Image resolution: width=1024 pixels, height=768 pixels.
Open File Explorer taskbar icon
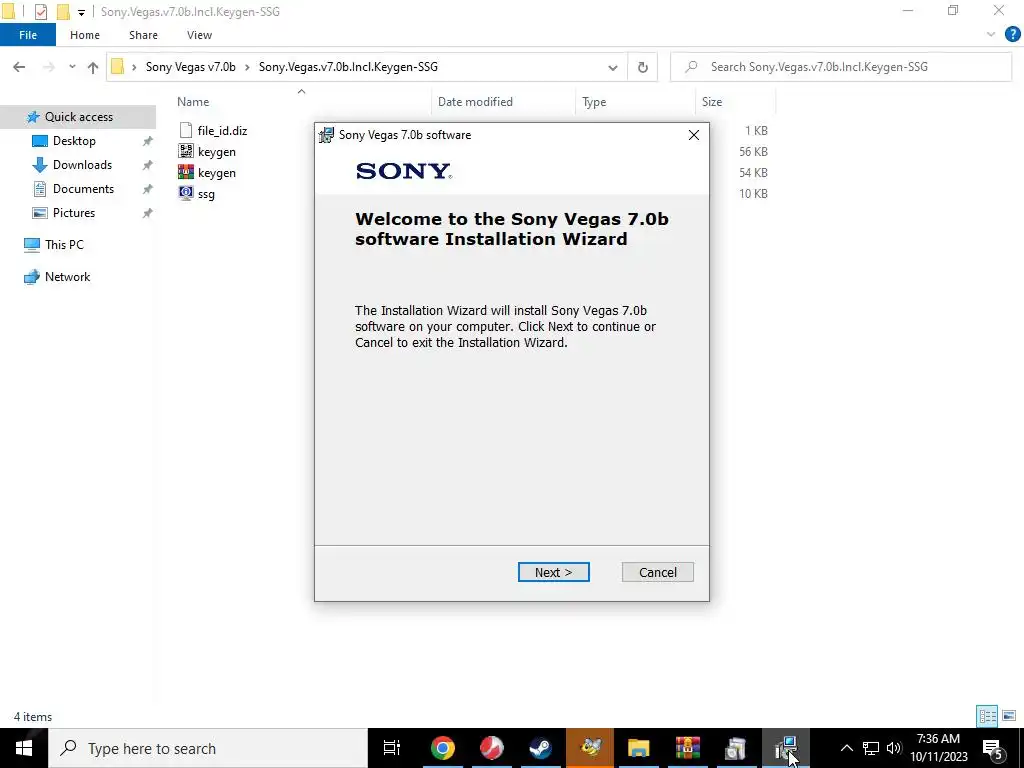pos(638,748)
